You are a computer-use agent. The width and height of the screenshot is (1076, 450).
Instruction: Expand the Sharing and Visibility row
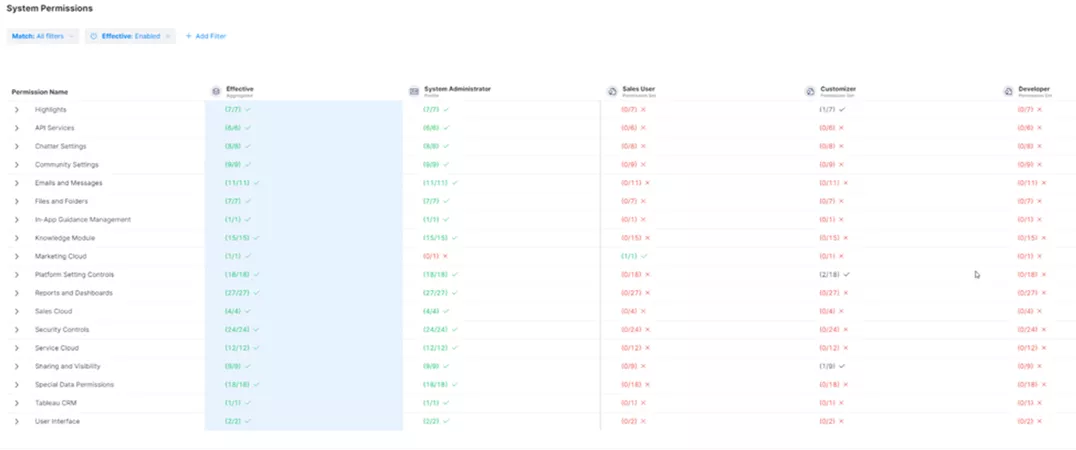(16, 366)
